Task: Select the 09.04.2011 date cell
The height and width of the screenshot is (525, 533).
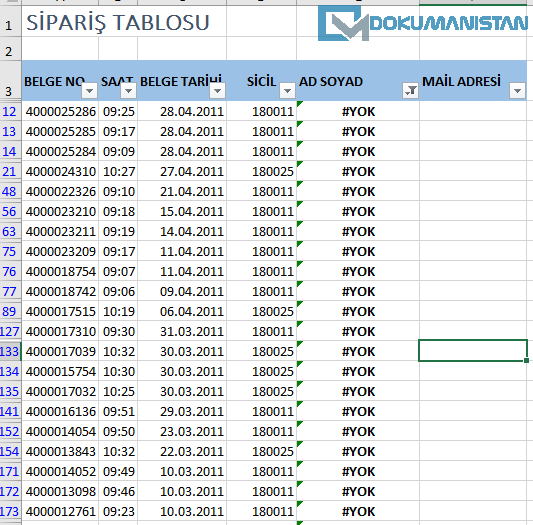Action: tap(182, 291)
